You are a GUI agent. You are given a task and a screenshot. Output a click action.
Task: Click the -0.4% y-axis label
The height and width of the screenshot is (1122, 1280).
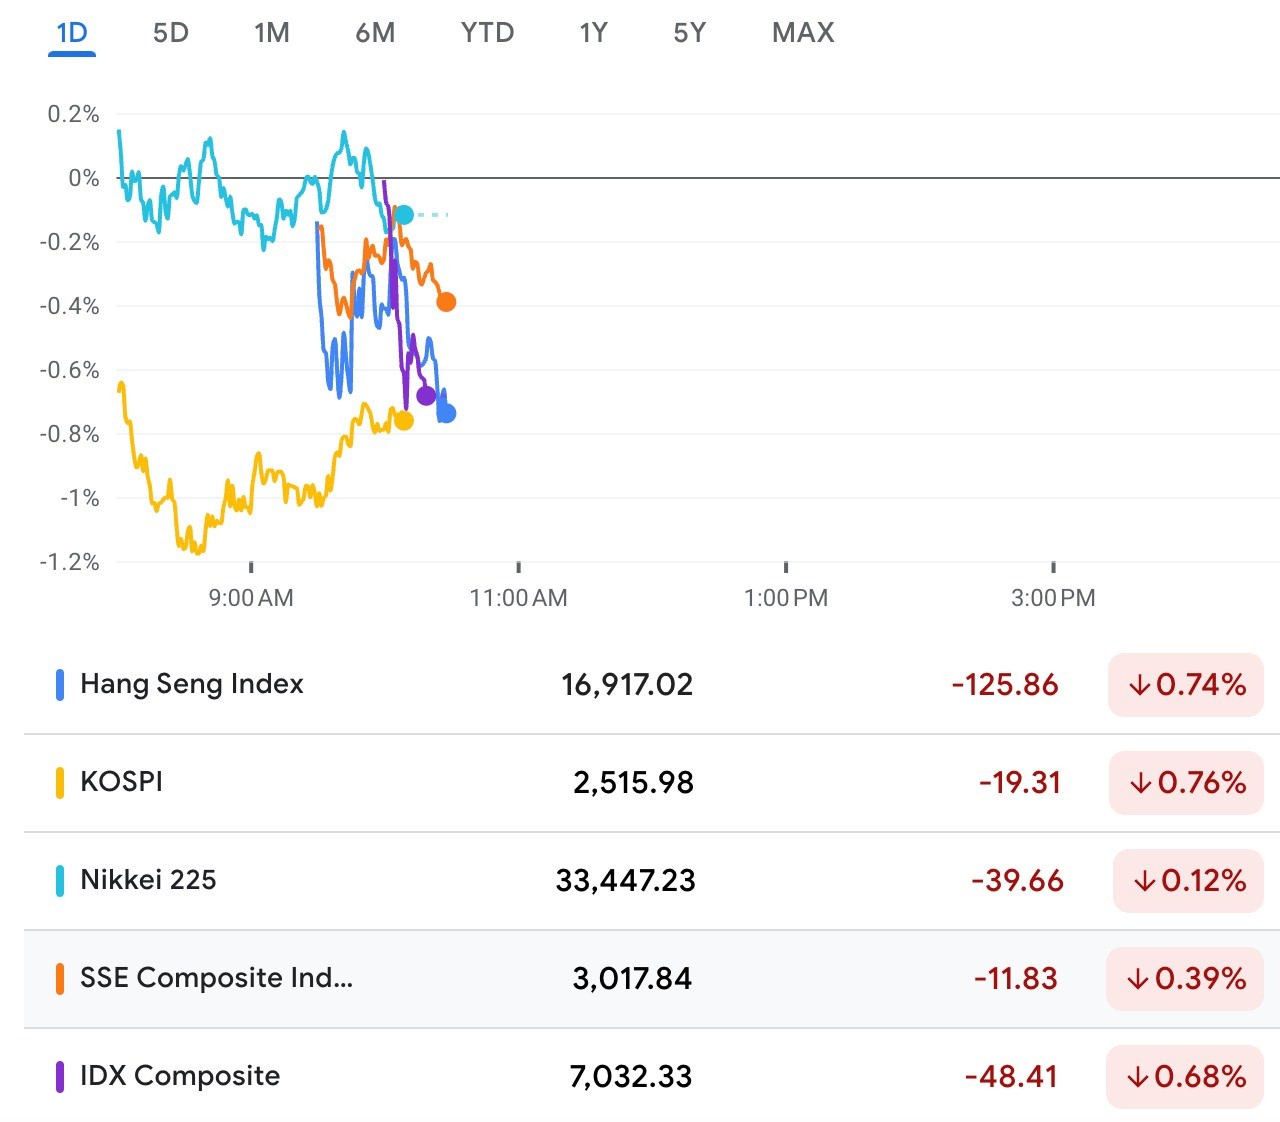pos(69,306)
